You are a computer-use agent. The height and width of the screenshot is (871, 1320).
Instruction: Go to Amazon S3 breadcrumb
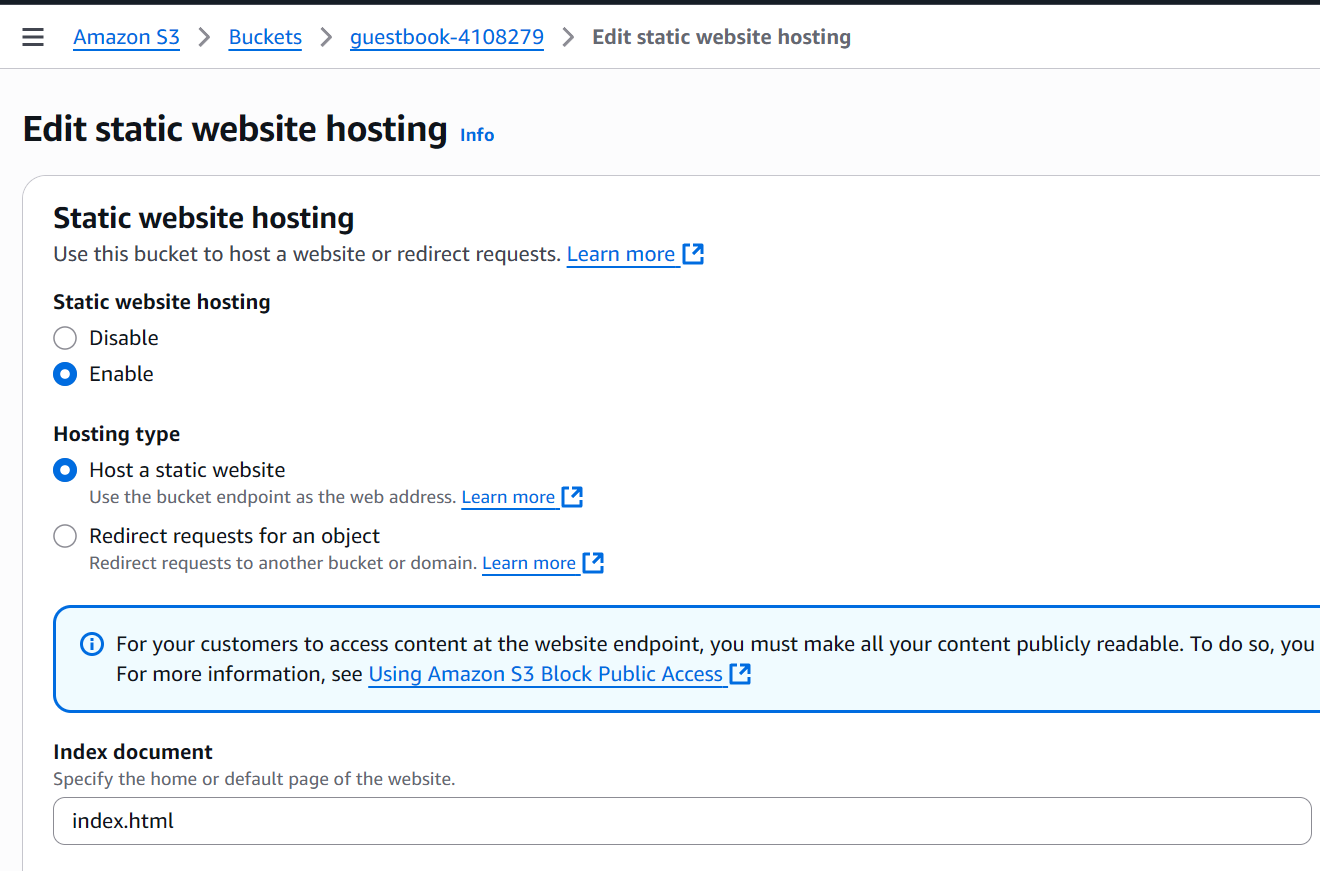[x=126, y=37]
